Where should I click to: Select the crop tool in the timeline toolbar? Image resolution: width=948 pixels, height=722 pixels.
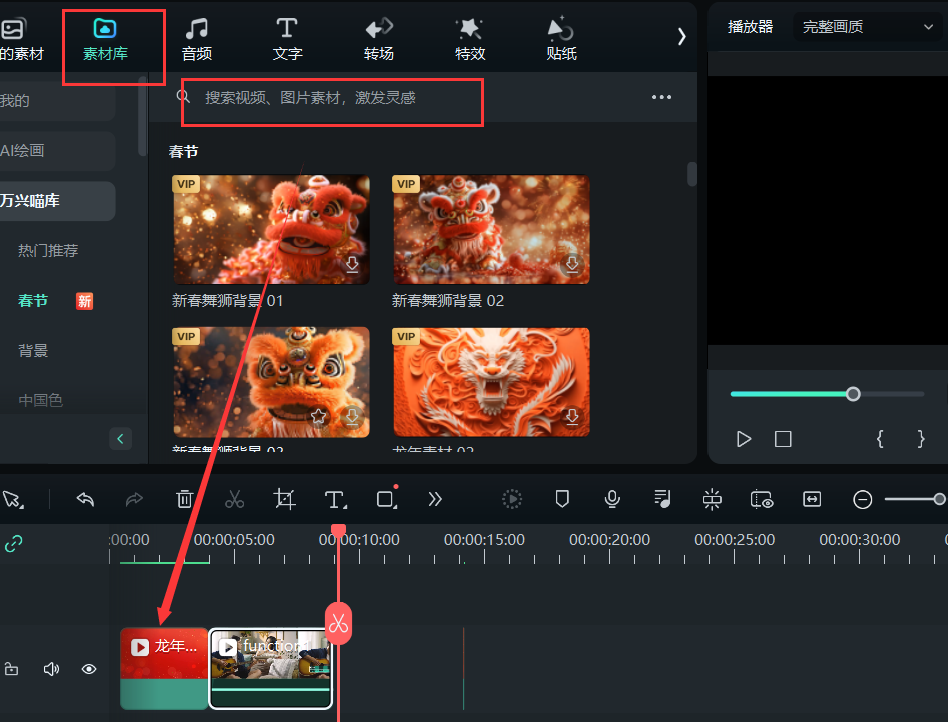[285, 499]
